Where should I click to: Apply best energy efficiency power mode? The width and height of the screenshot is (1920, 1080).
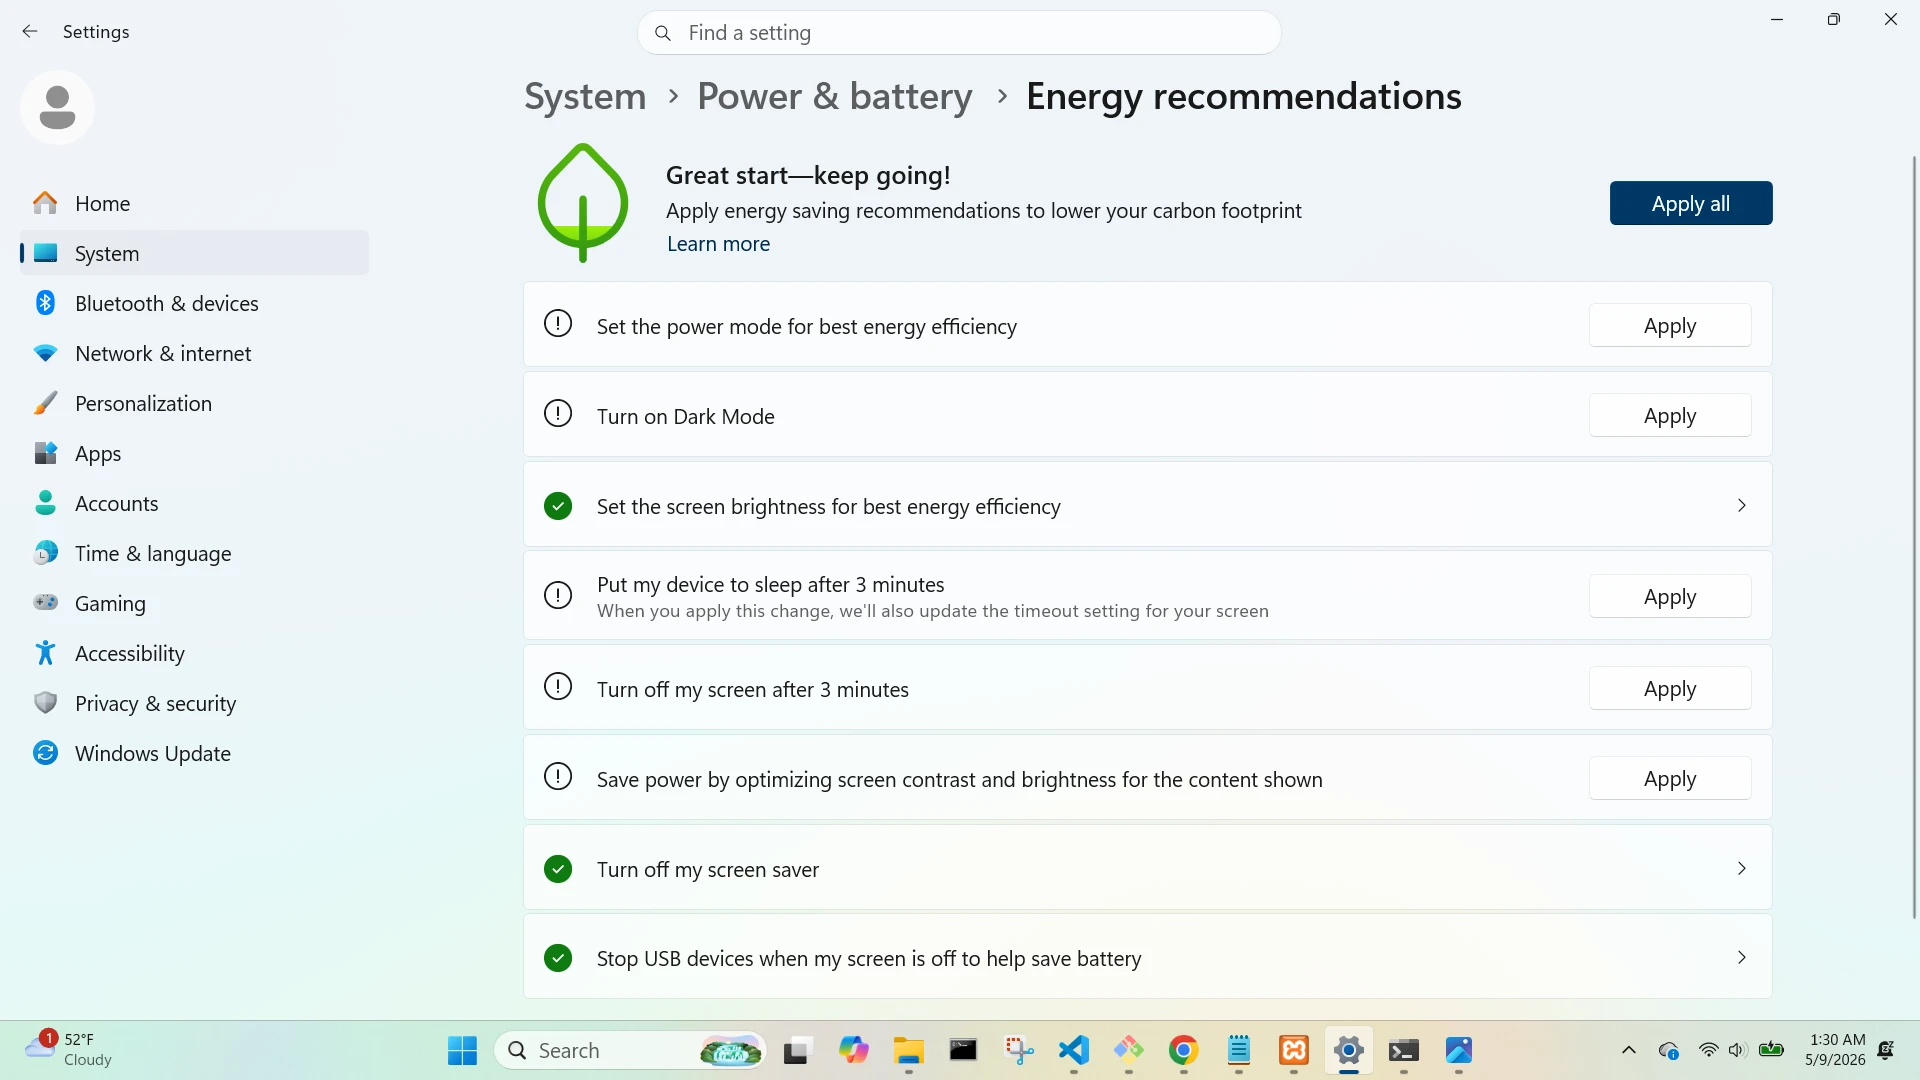click(x=1670, y=326)
